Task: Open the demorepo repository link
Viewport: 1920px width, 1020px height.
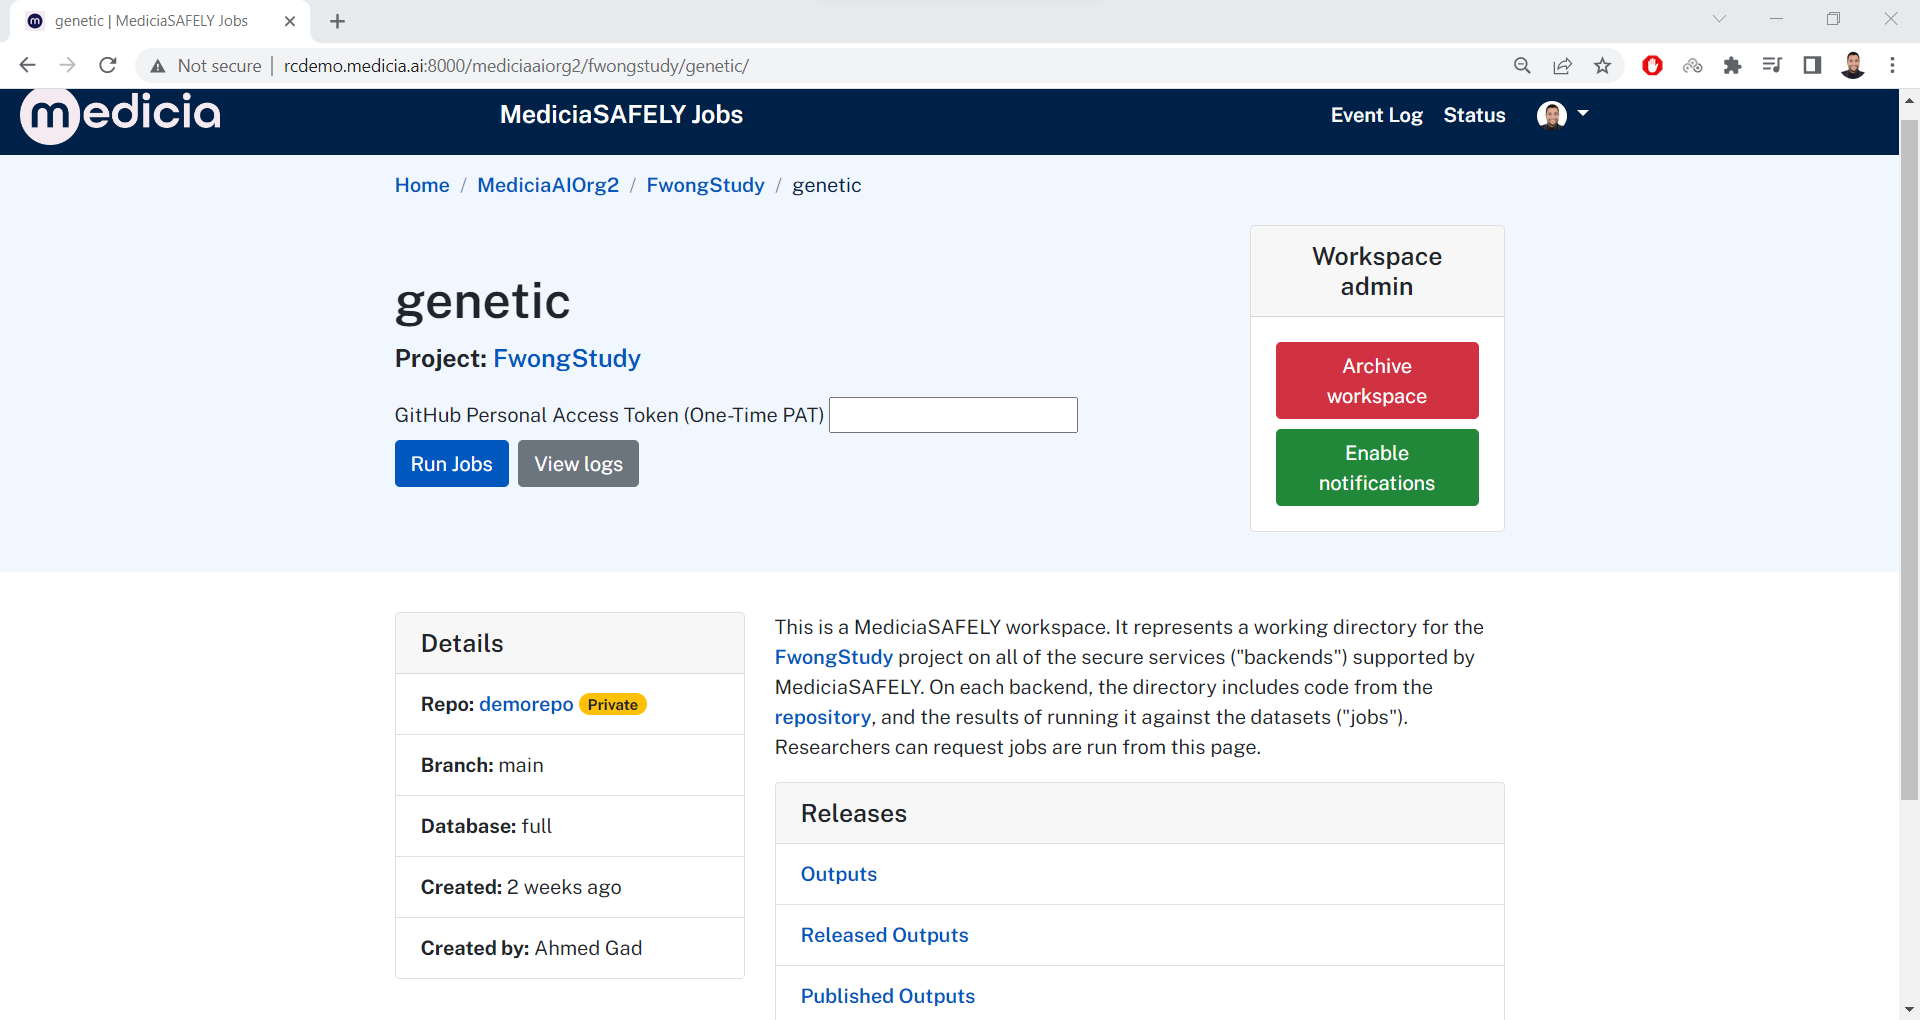Action: (x=526, y=704)
